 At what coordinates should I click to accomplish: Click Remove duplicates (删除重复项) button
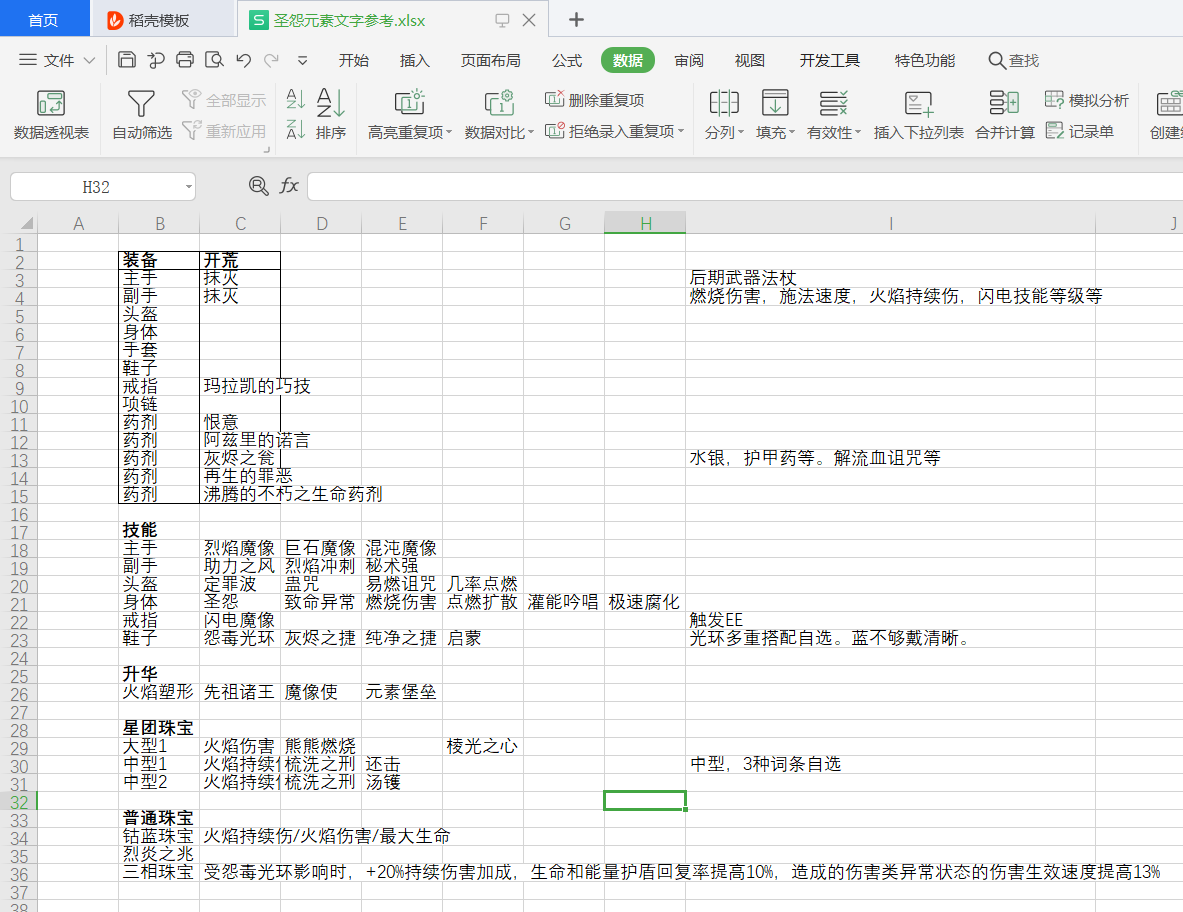pyautogui.click(x=595, y=100)
